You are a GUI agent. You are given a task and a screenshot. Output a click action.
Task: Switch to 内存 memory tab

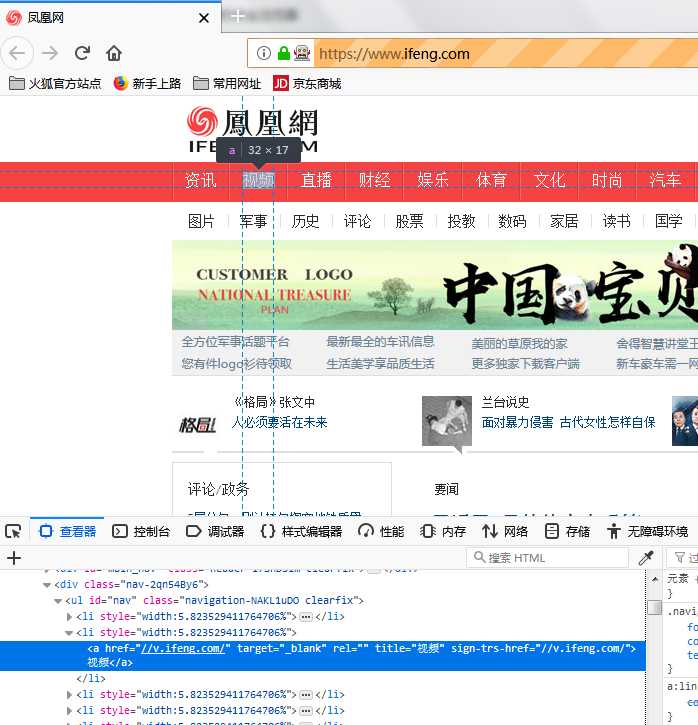[443, 531]
